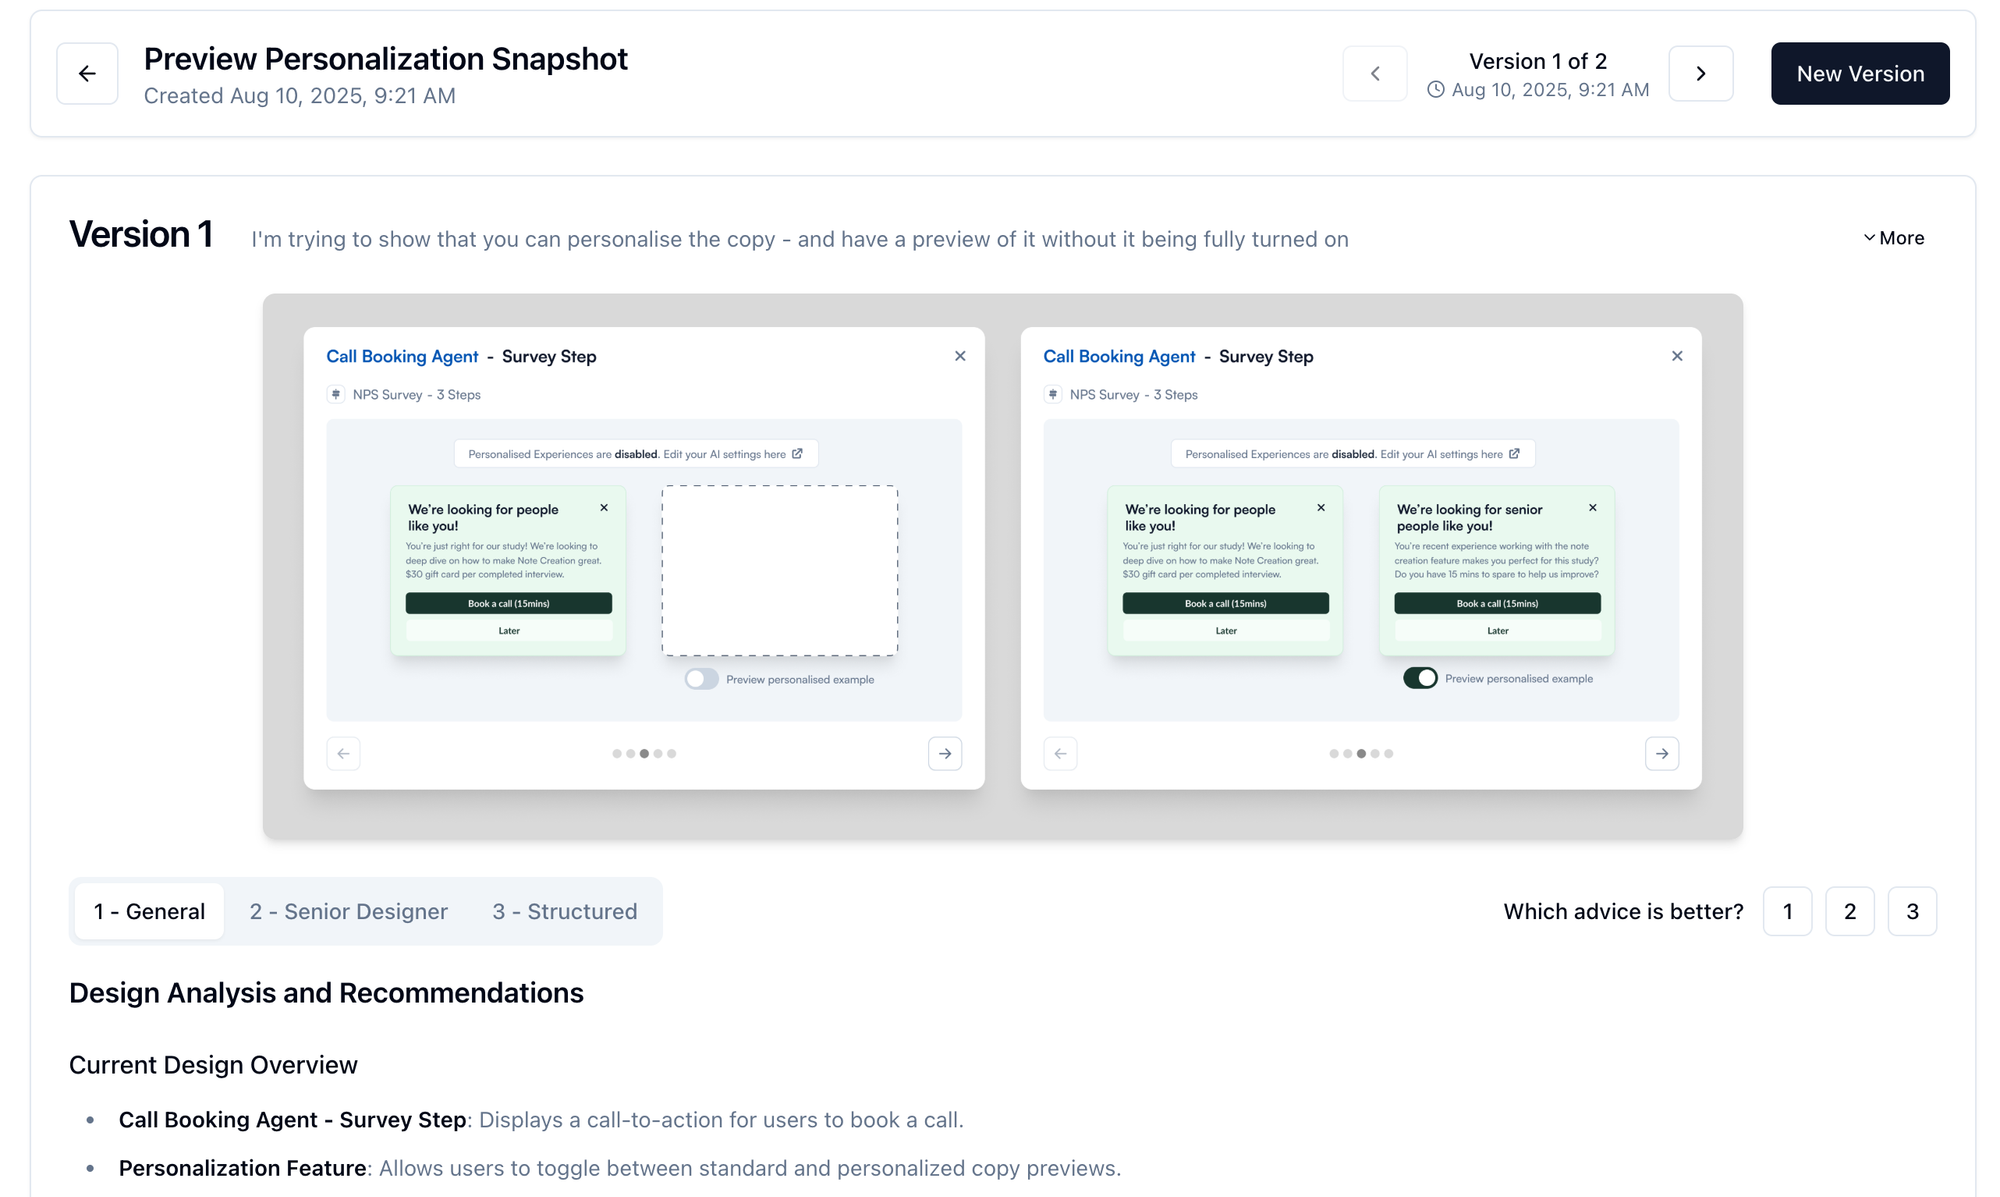The width and height of the screenshot is (2000, 1197).
Task: Click the New Version button
Action: pyautogui.click(x=1859, y=74)
